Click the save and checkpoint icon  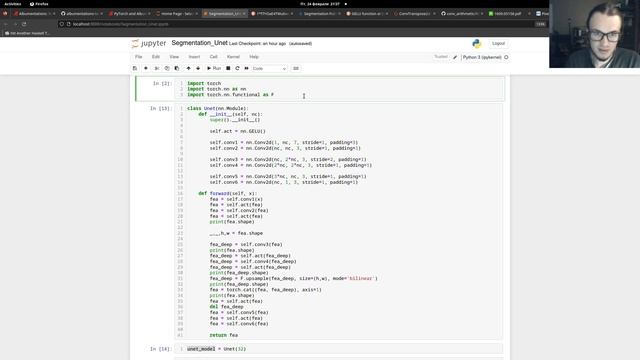(x=135, y=68)
